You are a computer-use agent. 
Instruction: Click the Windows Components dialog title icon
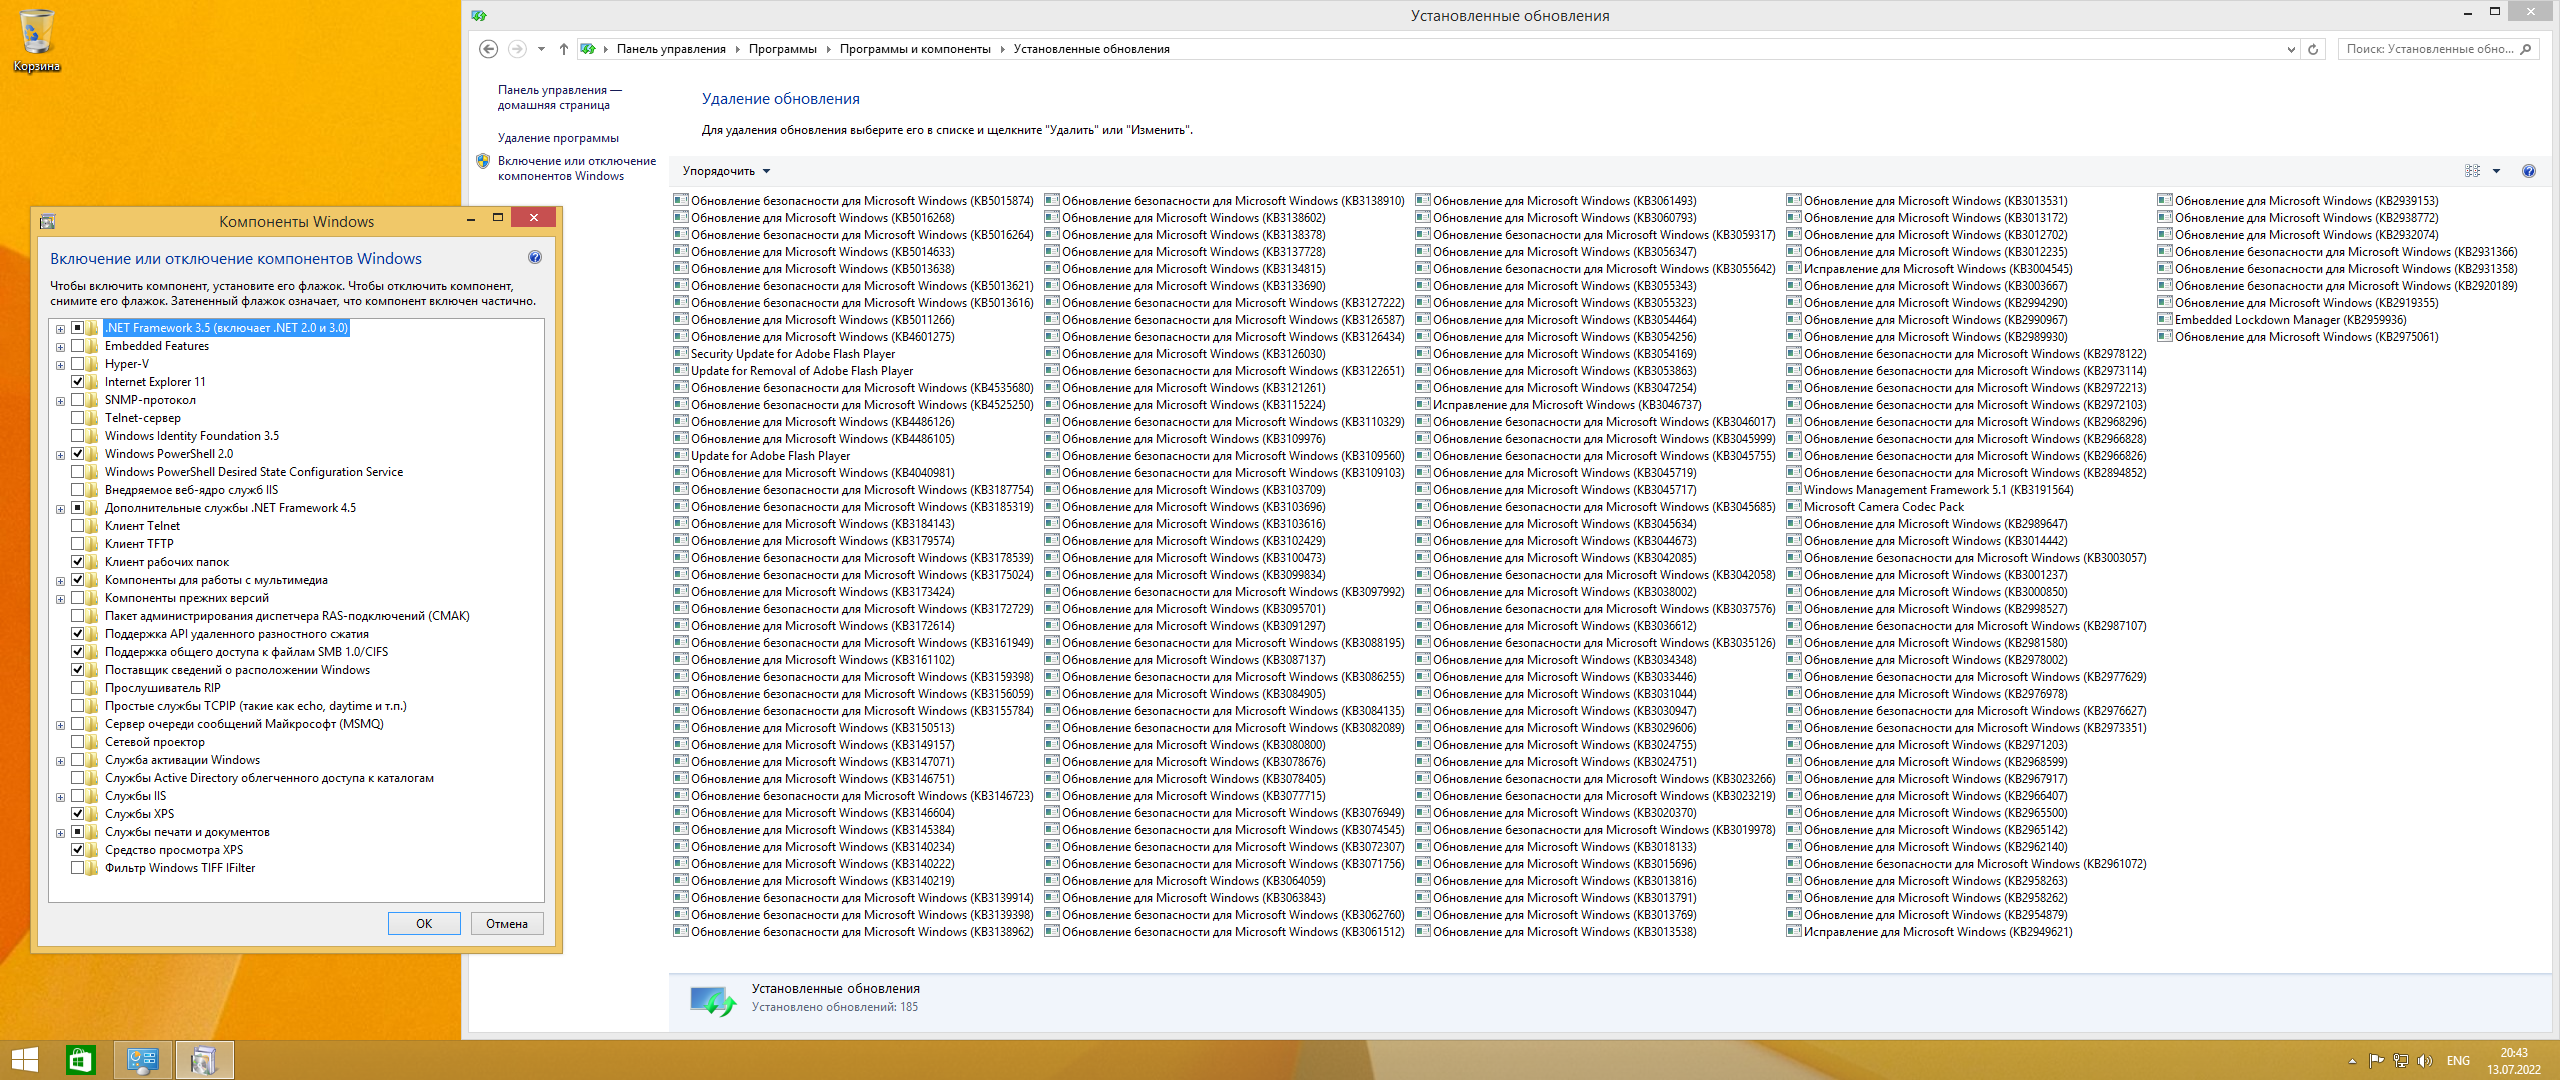pos(47,222)
